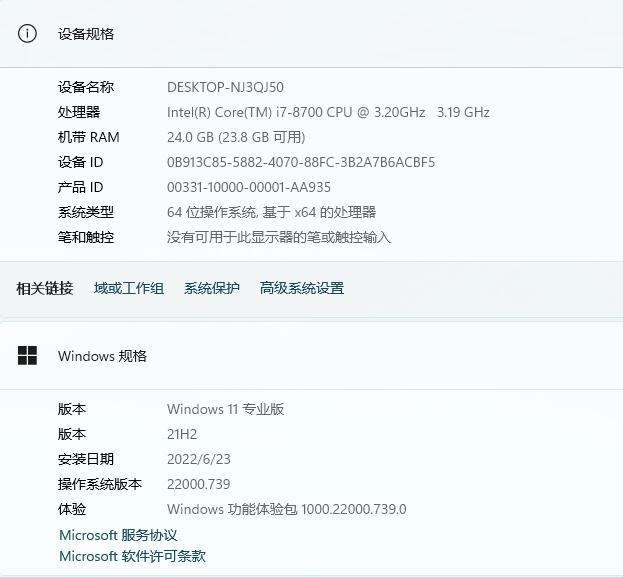Open the Microsoft 软件许可条款 link
Screen dimensions: 623x577
click(x=132, y=556)
